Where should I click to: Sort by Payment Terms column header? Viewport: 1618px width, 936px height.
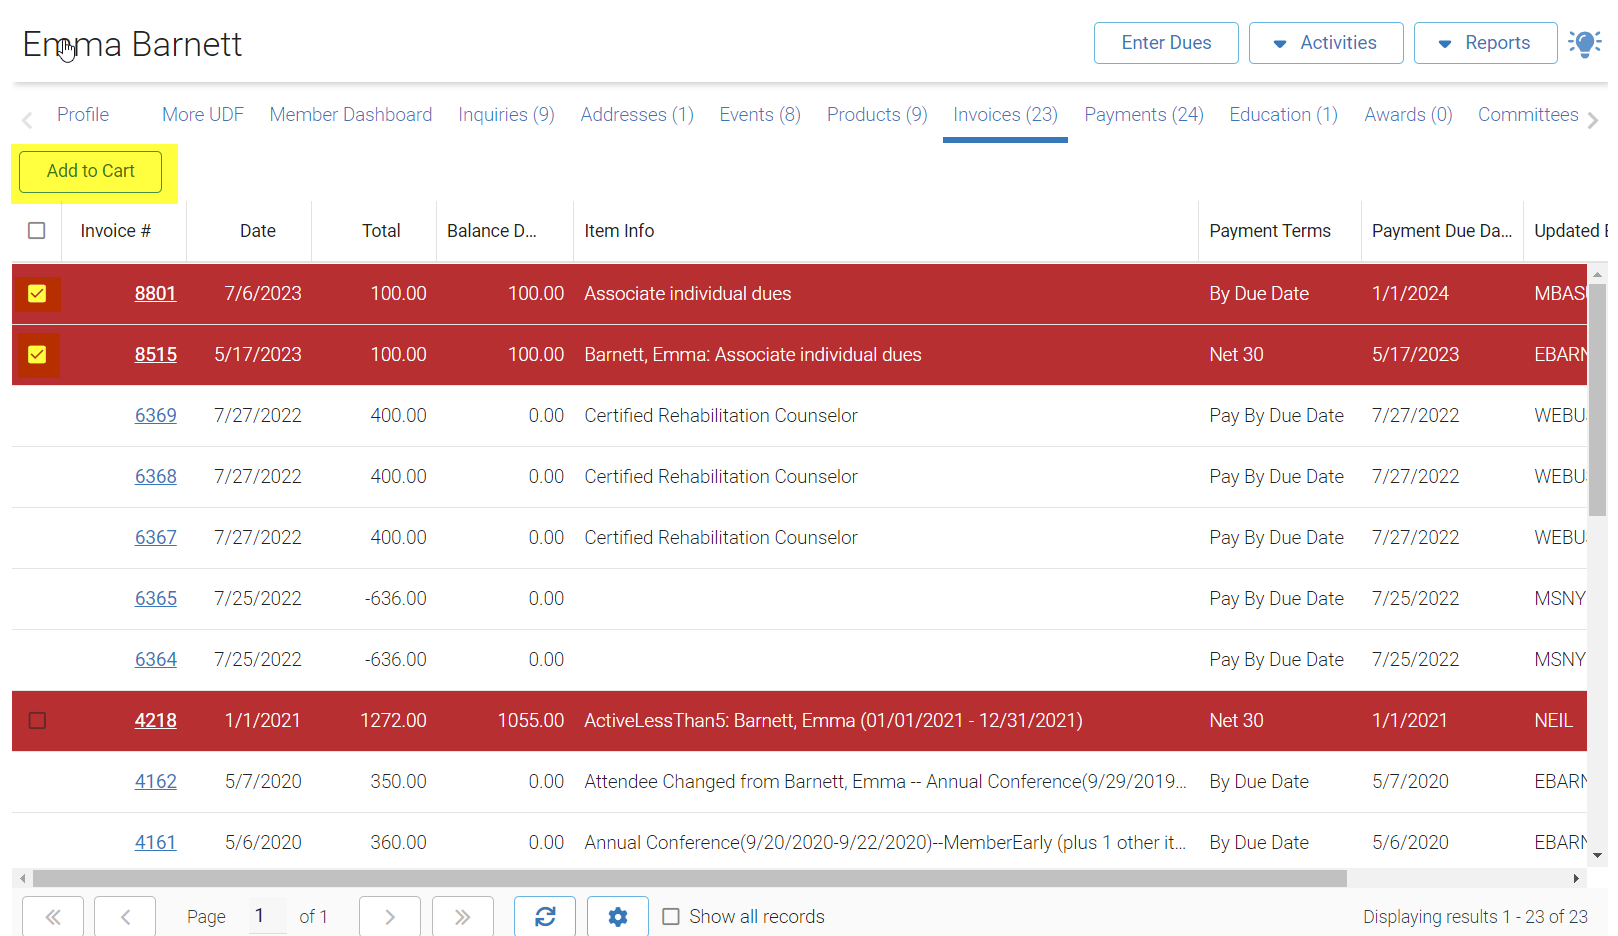(1280, 231)
